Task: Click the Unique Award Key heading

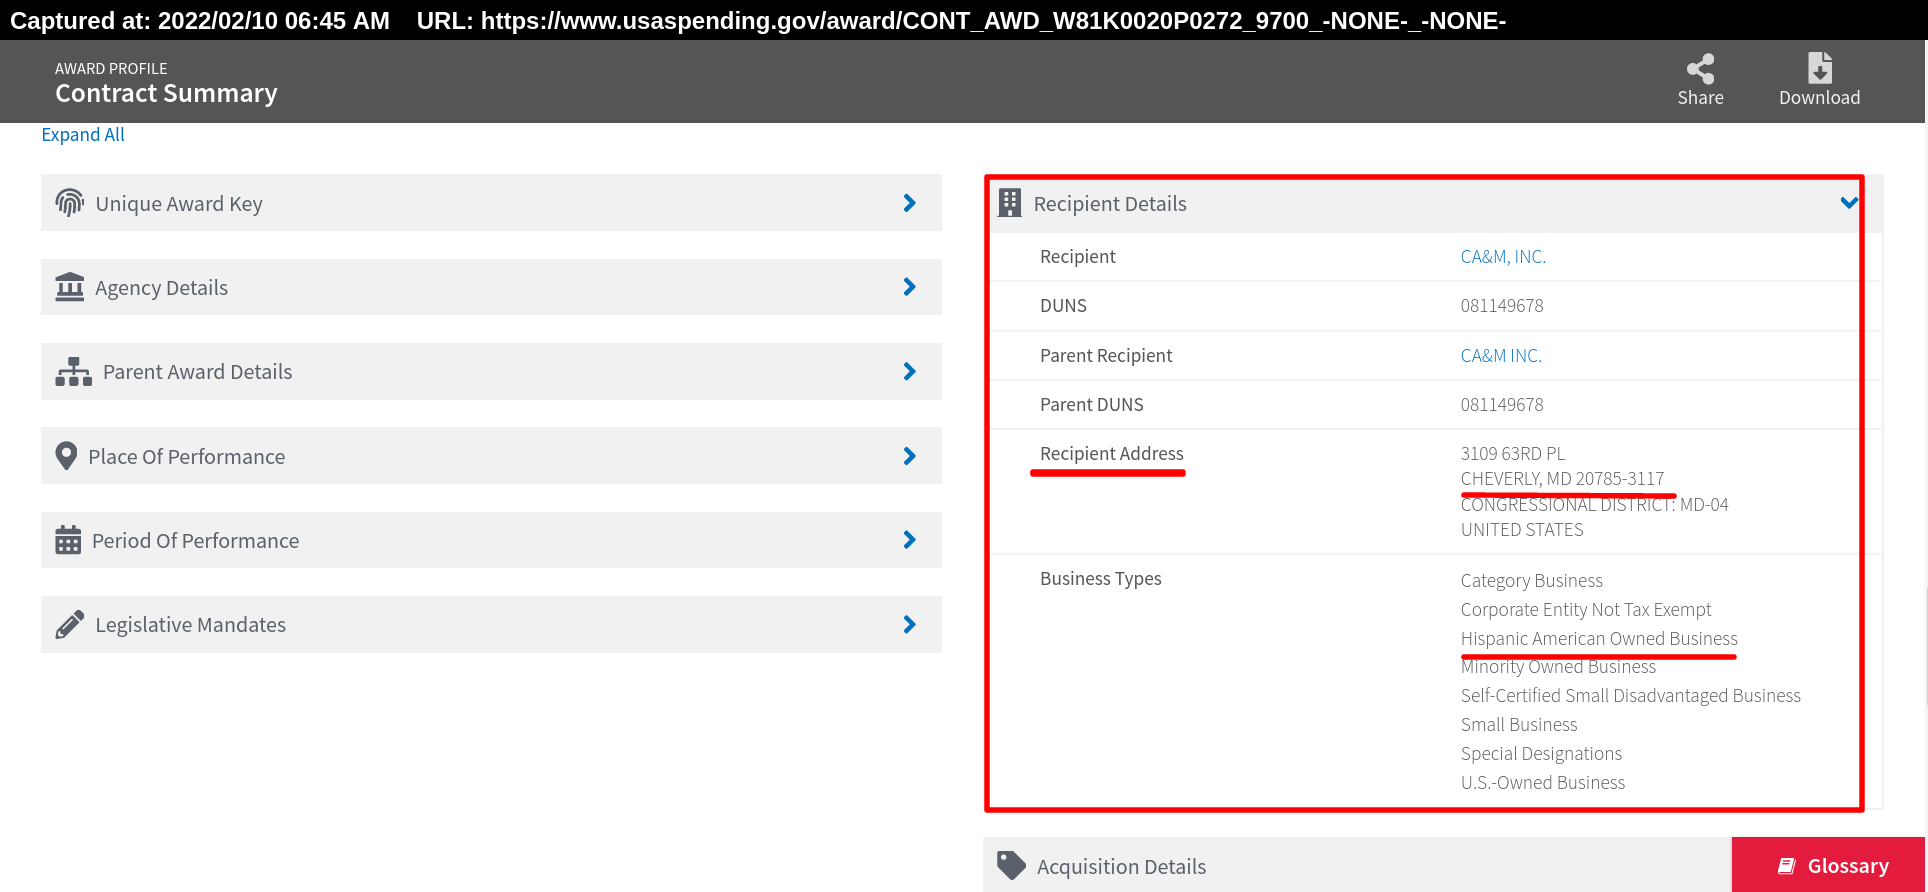Action: (x=179, y=204)
